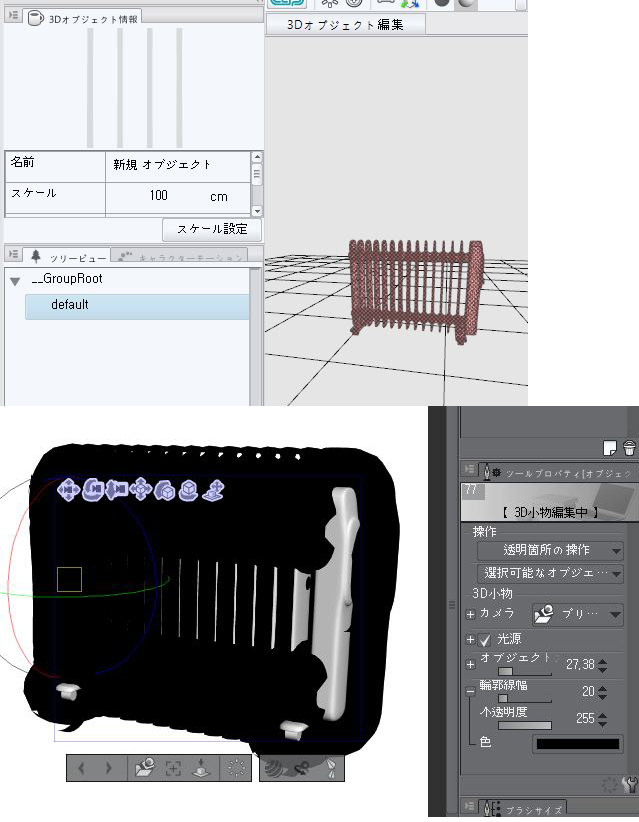Click the スケール設定 button
639x822 pixels.
click(212, 229)
